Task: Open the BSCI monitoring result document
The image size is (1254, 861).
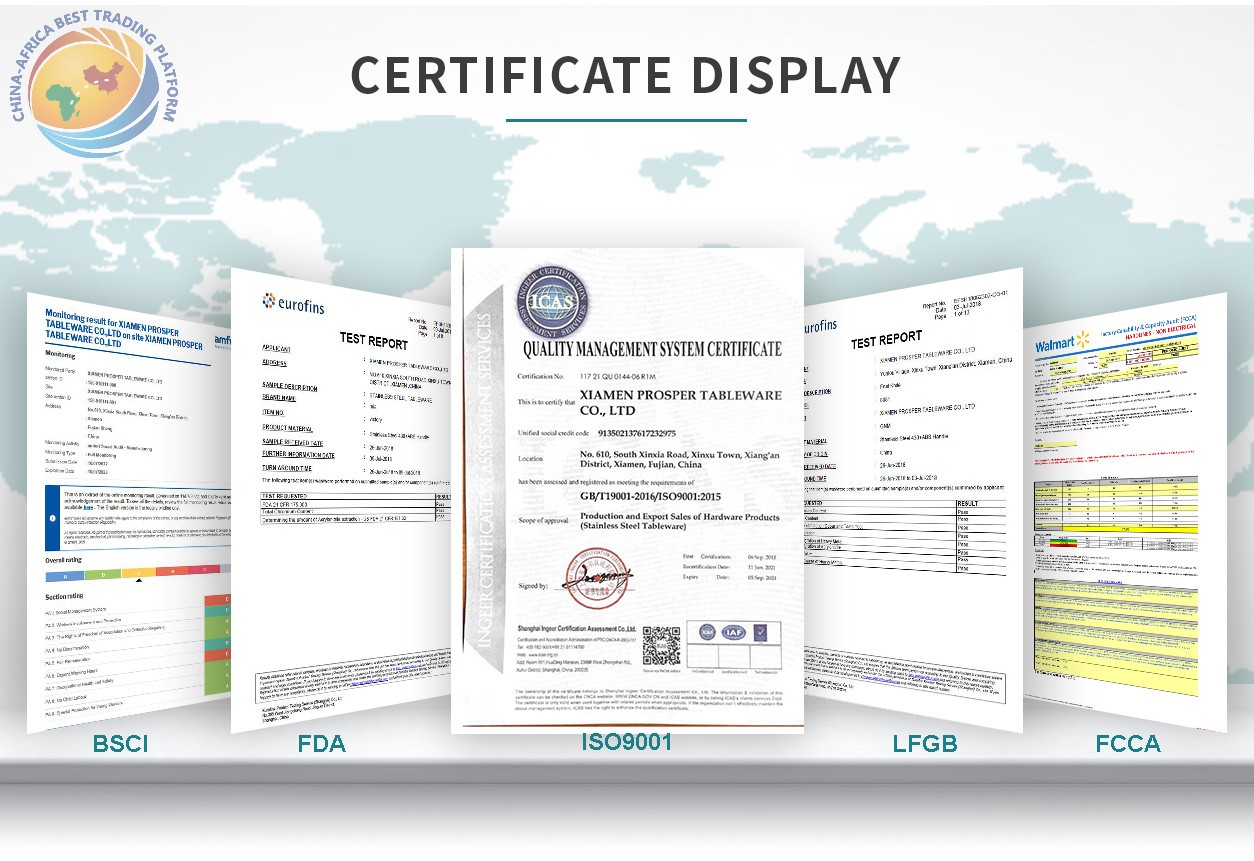Action: pos(129,515)
